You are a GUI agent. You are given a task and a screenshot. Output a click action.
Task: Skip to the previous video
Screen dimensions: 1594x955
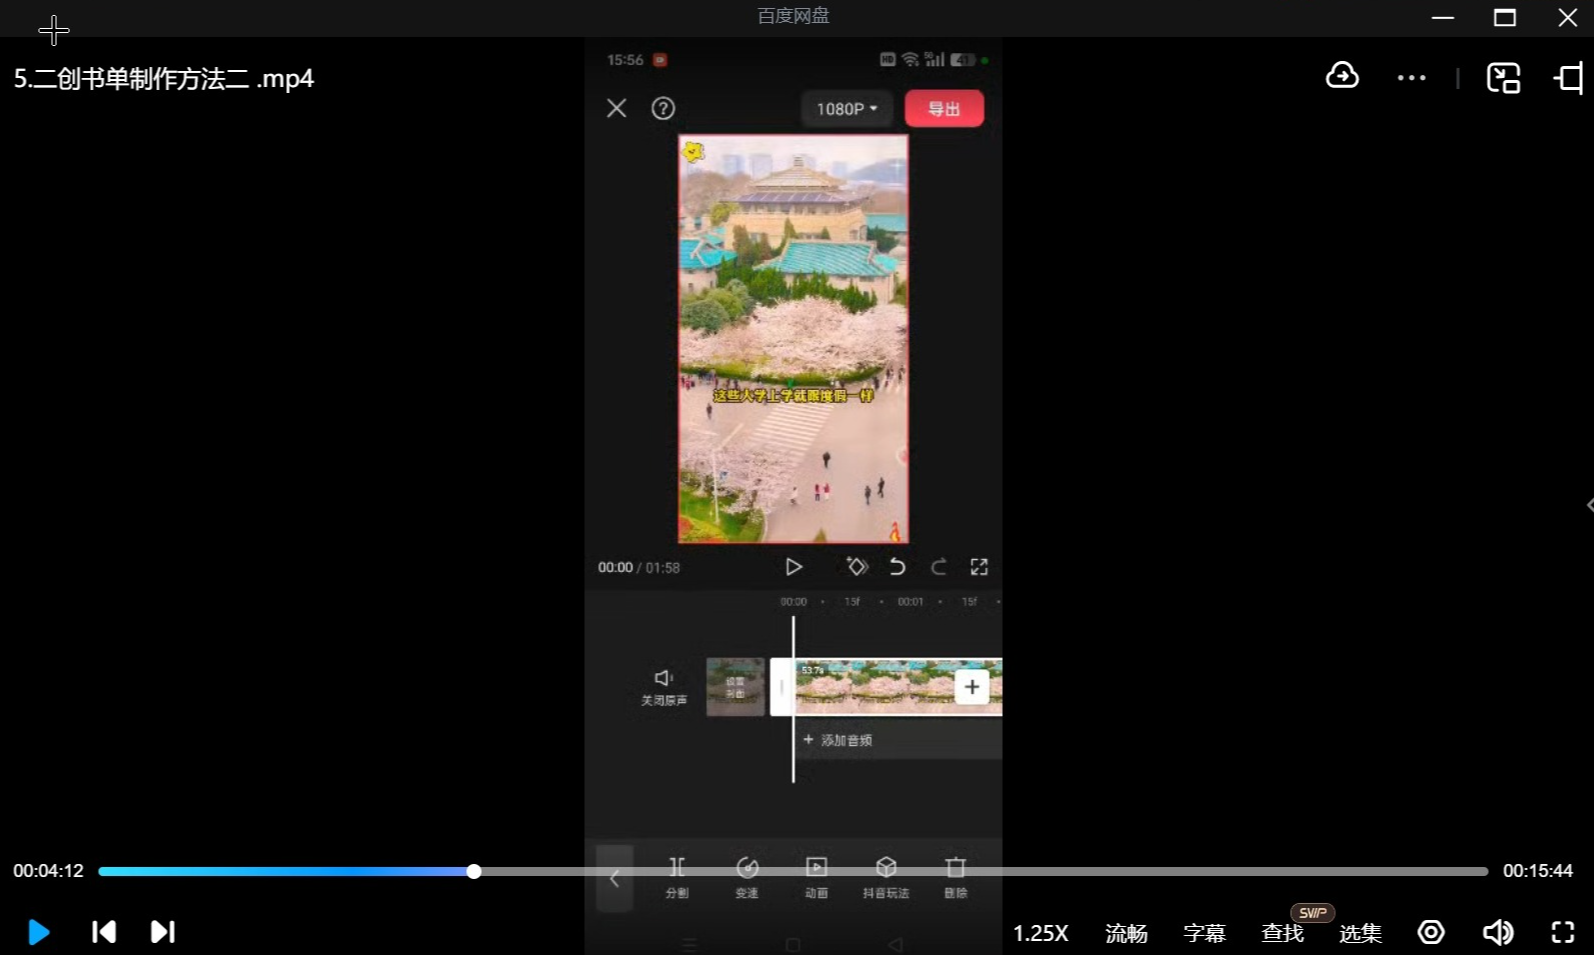pos(103,932)
